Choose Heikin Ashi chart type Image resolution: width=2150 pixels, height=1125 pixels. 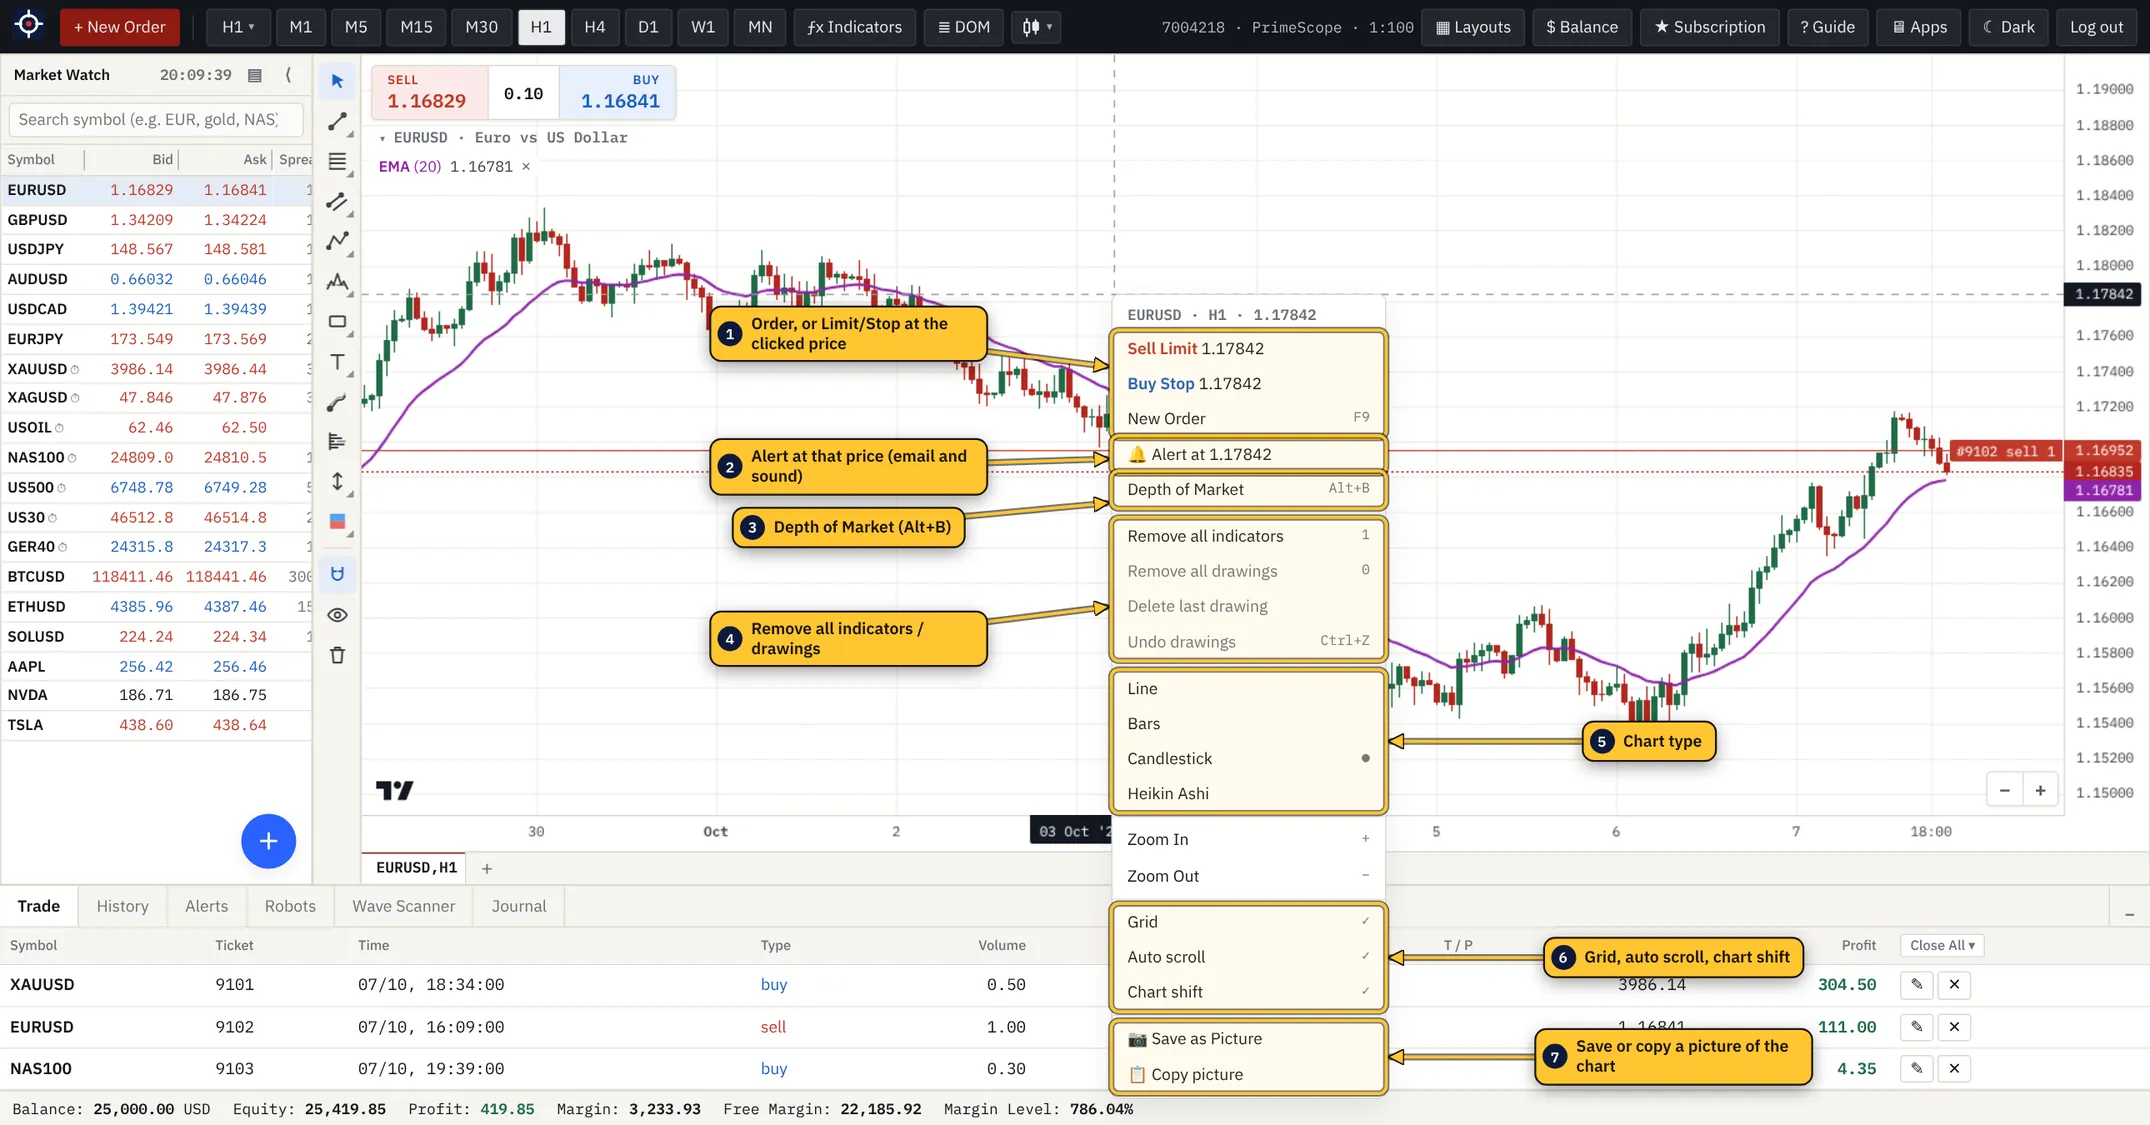[1248, 794]
